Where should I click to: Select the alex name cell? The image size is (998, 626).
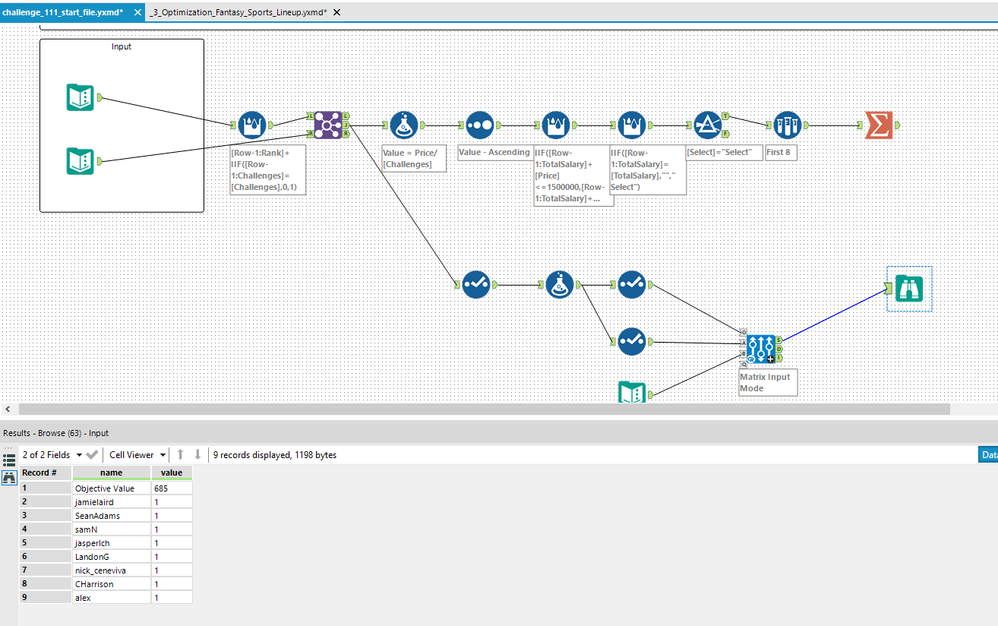(111, 597)
